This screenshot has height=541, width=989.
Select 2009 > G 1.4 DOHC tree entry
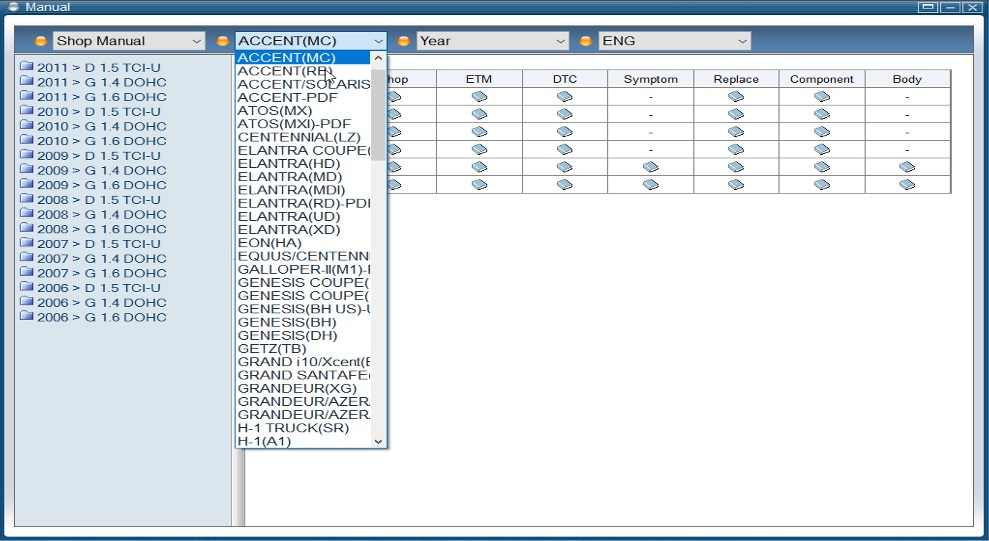(101, 171)
